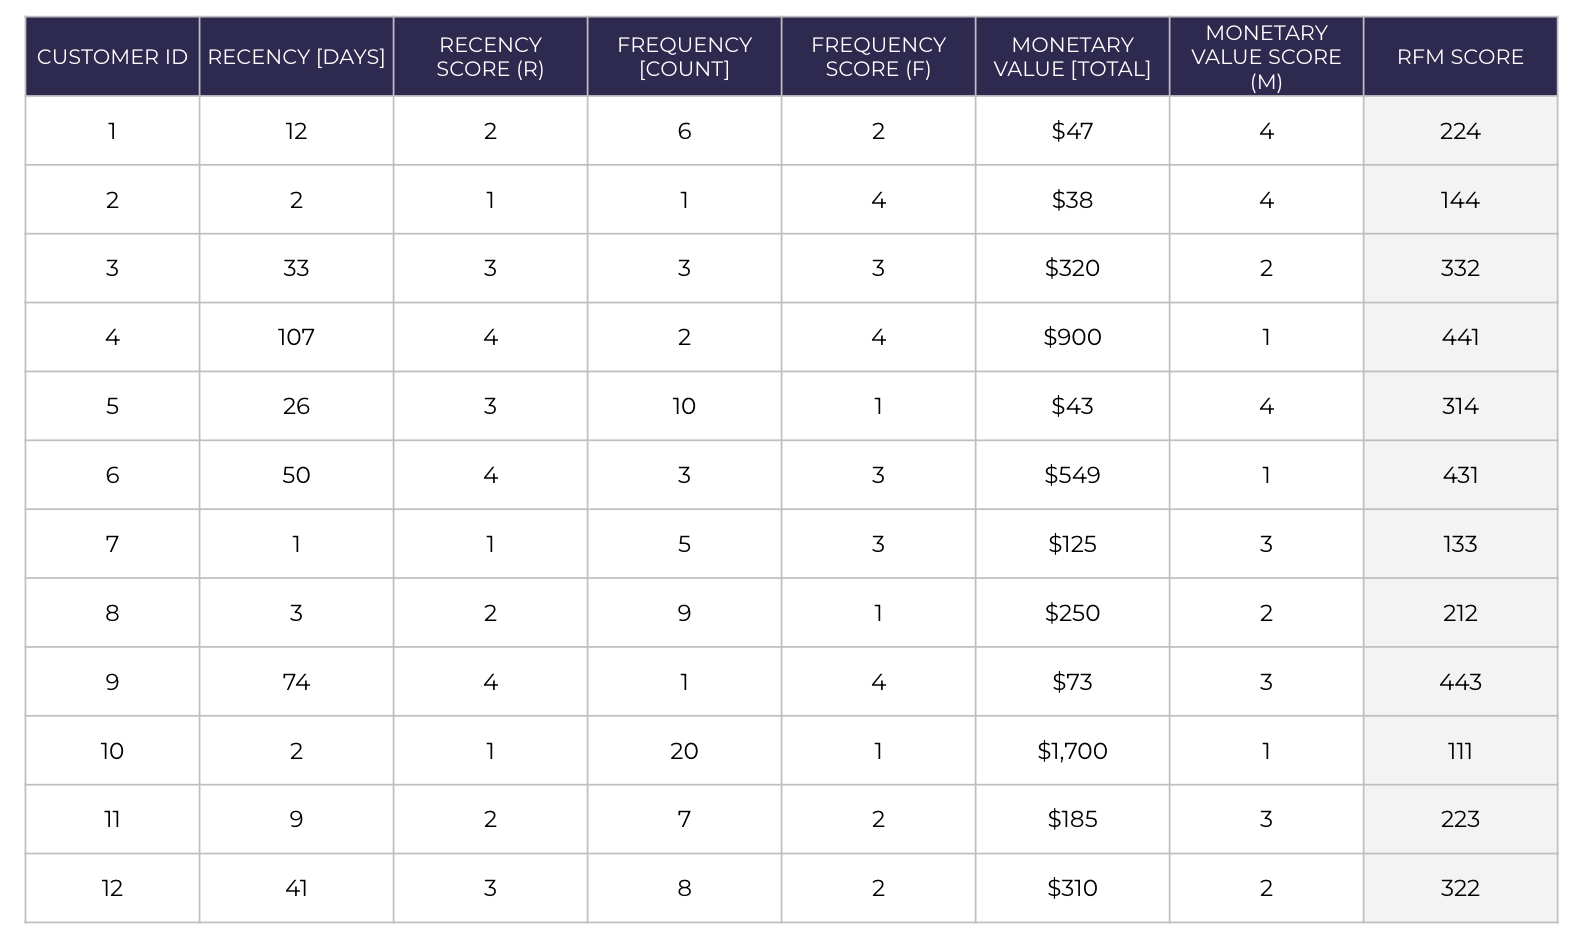Click the RFM SCORE column header
The height and width of the screenshot is (936, 1590).
point(1460,57)
